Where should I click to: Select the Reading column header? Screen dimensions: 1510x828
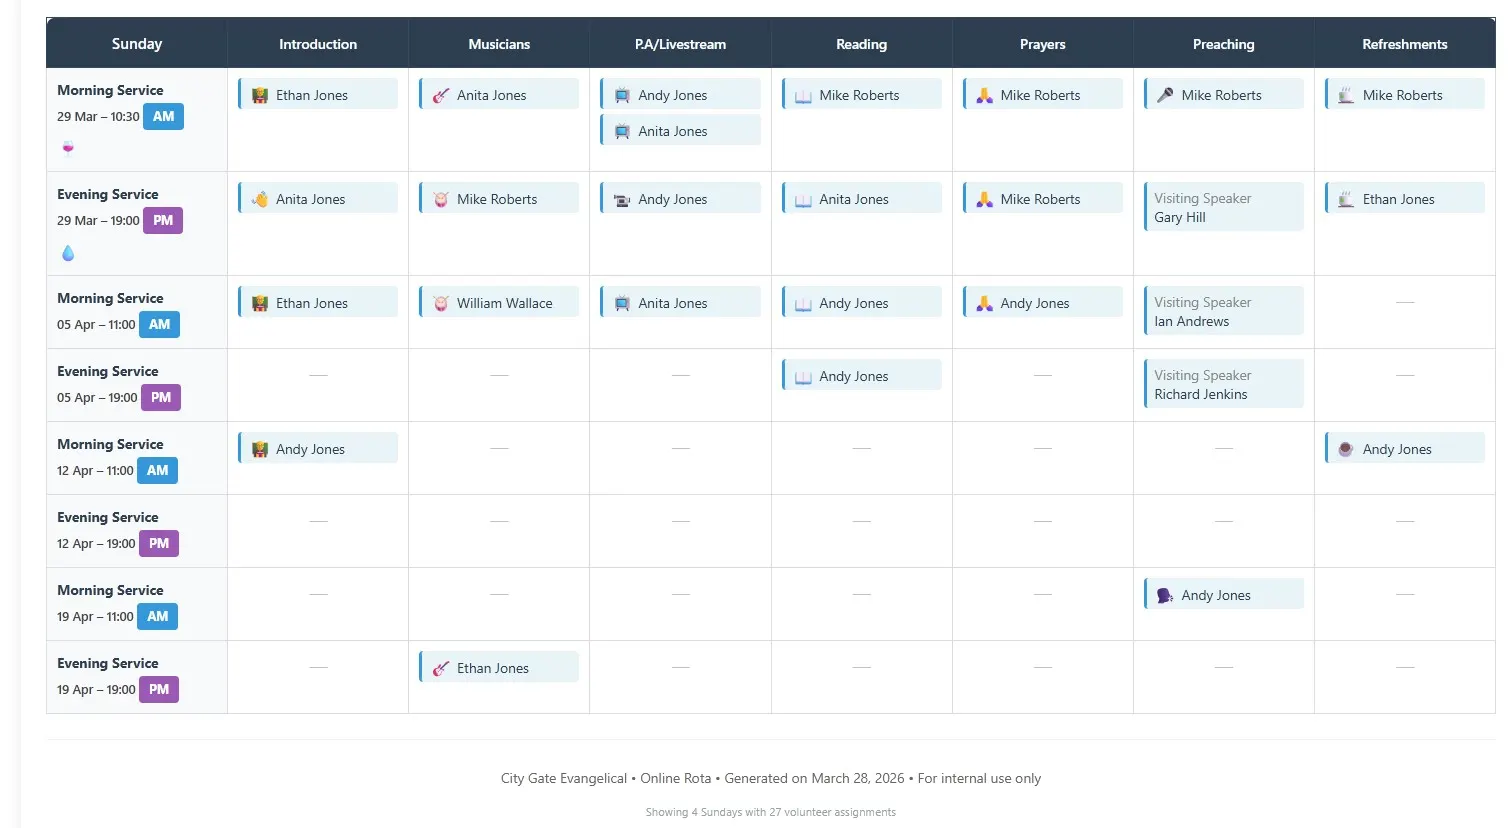click(862, 44)
